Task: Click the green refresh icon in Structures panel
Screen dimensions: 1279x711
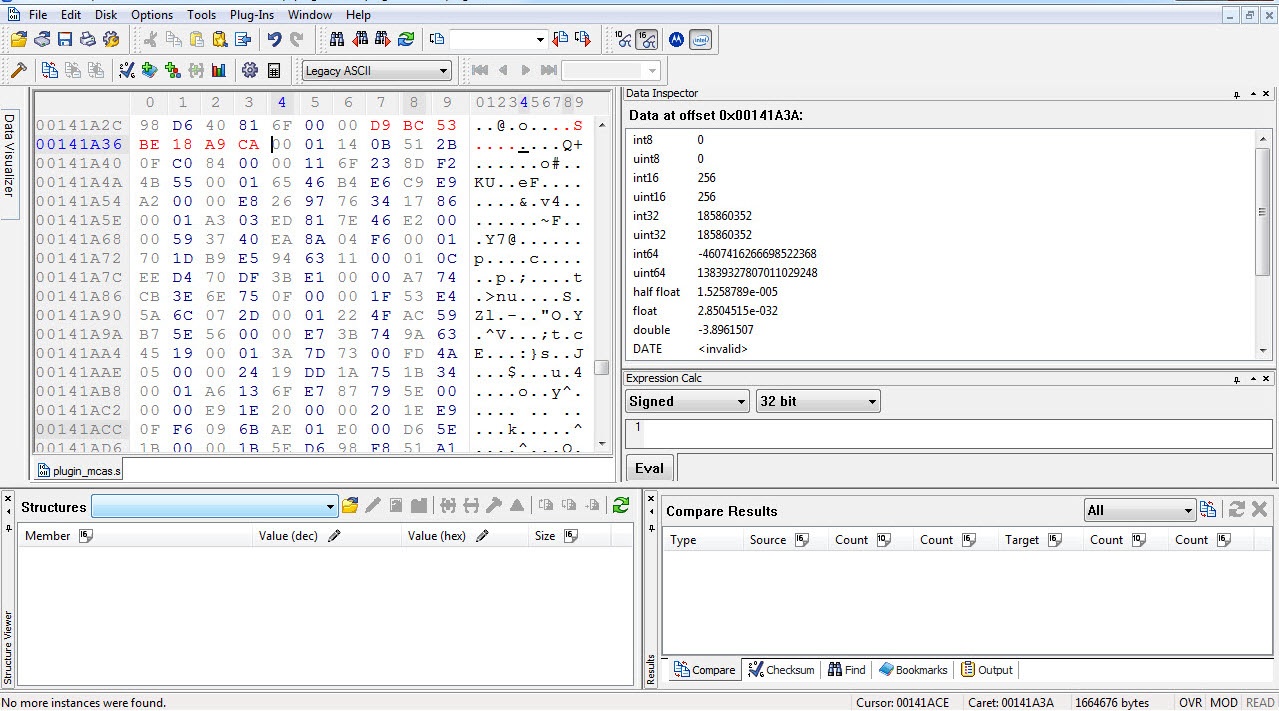Action: 621,506
